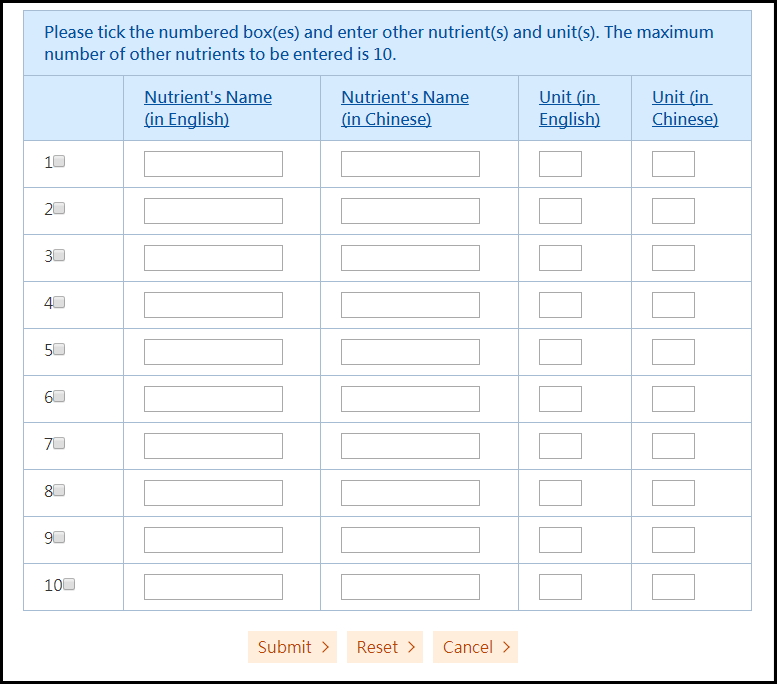The image size is (777, 684).
Task: Tick the checkbox for row 1
Action: tap(59, 162)
